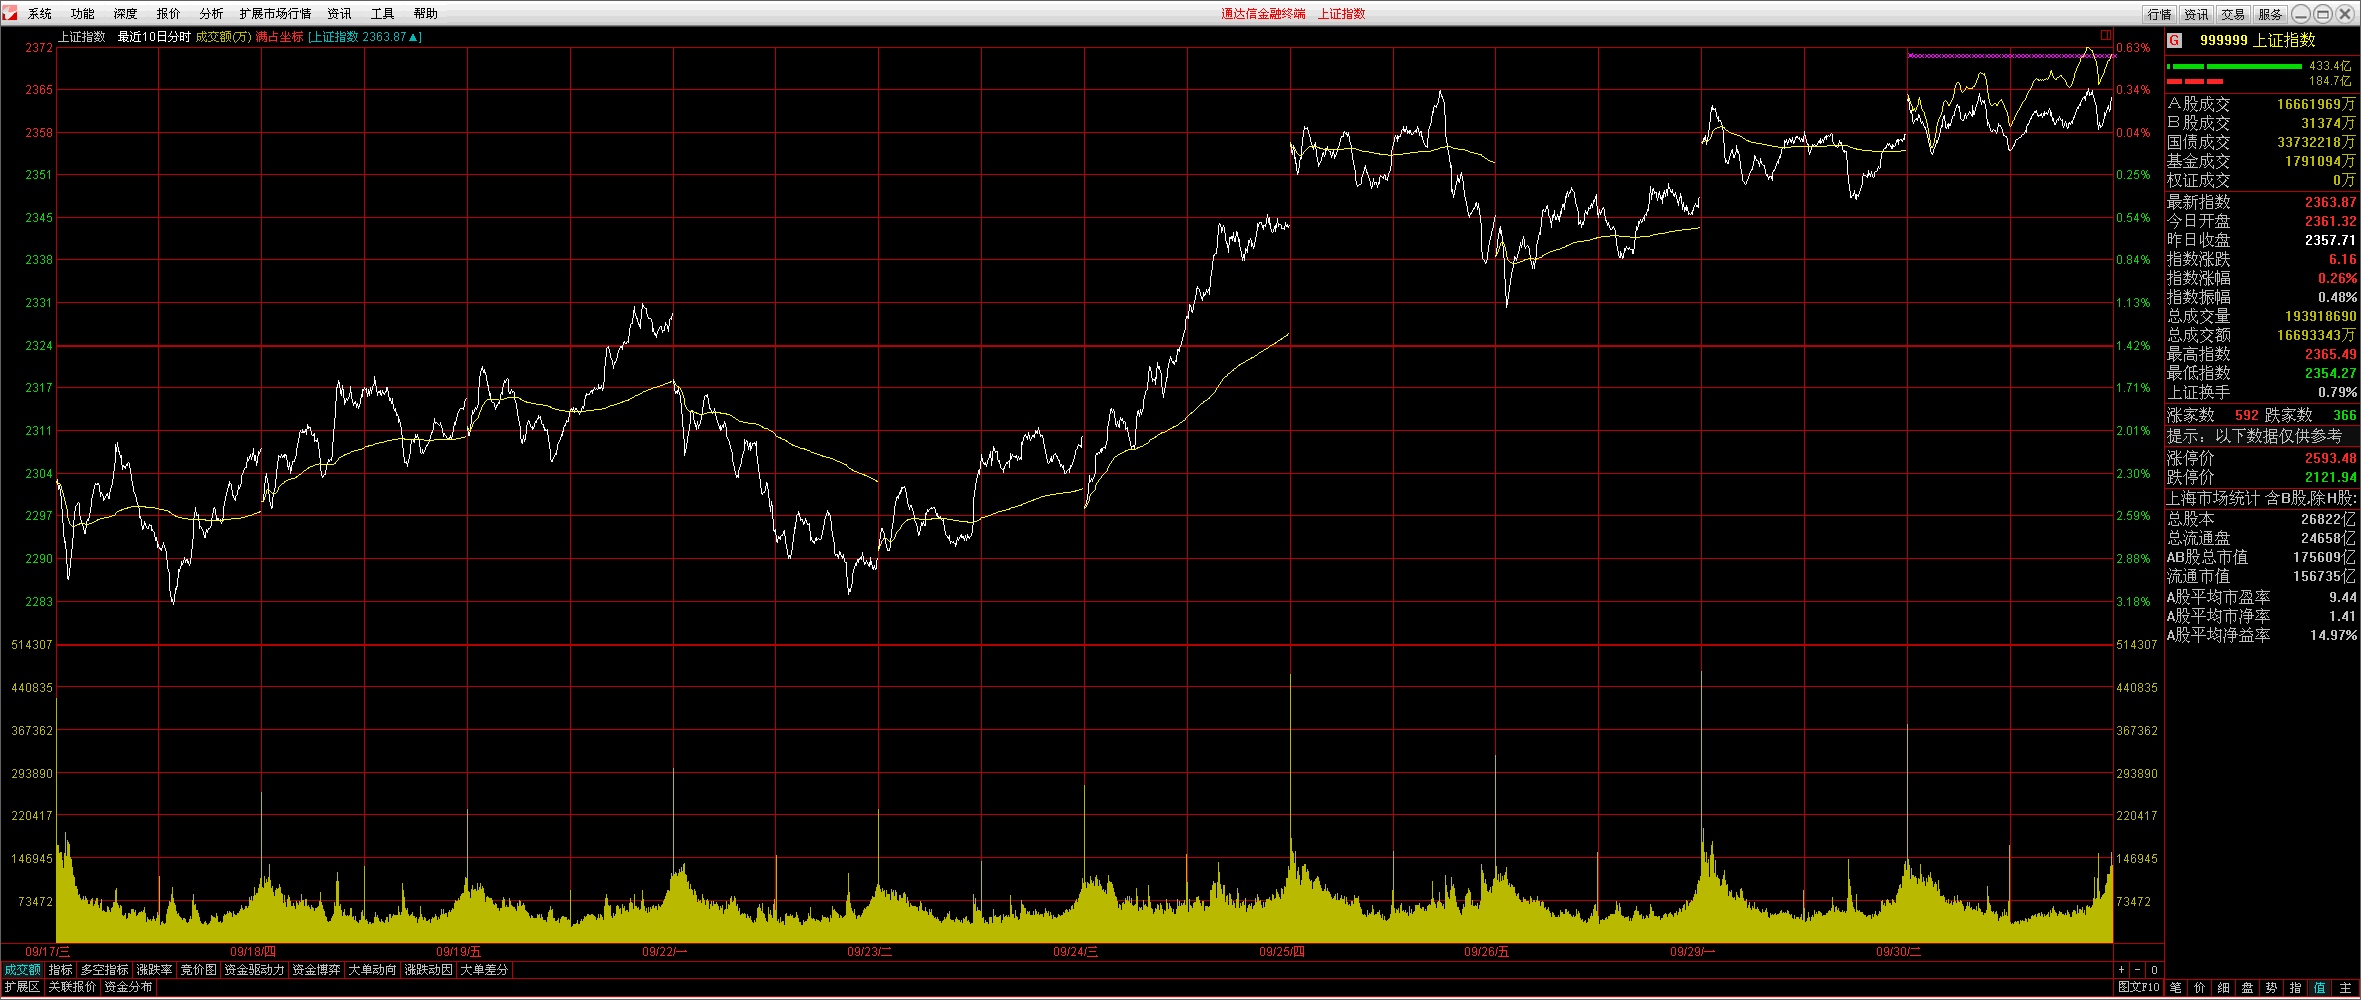This screenshot has height=1000, width=2361.
Task: Select the 扩展区 tab at bottom-left
Action: (x=22, y=987)
